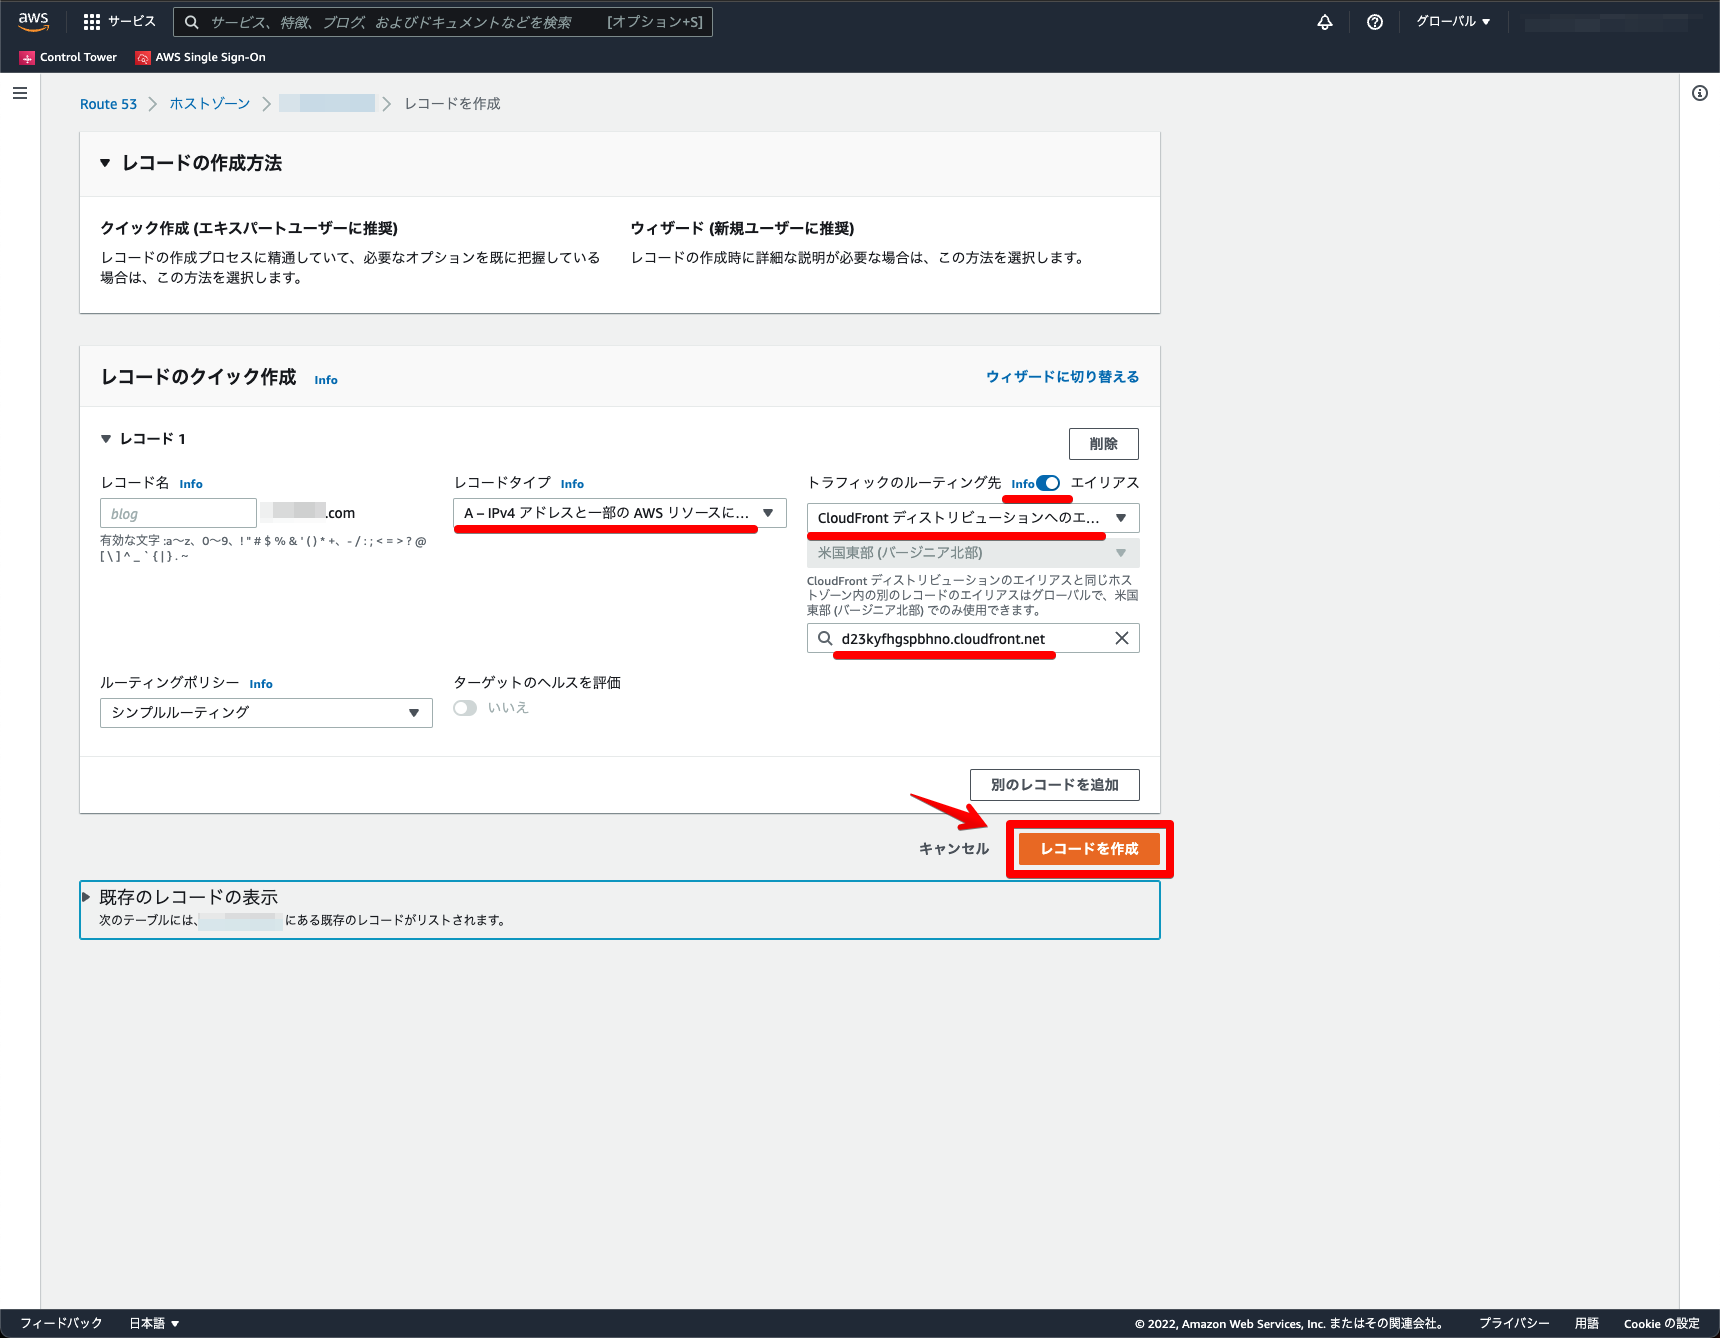Viewport: 1720px width, 1338px height.
Task: Open Info link next to トラフィックのルーティング先
Action: [1022, 484]
